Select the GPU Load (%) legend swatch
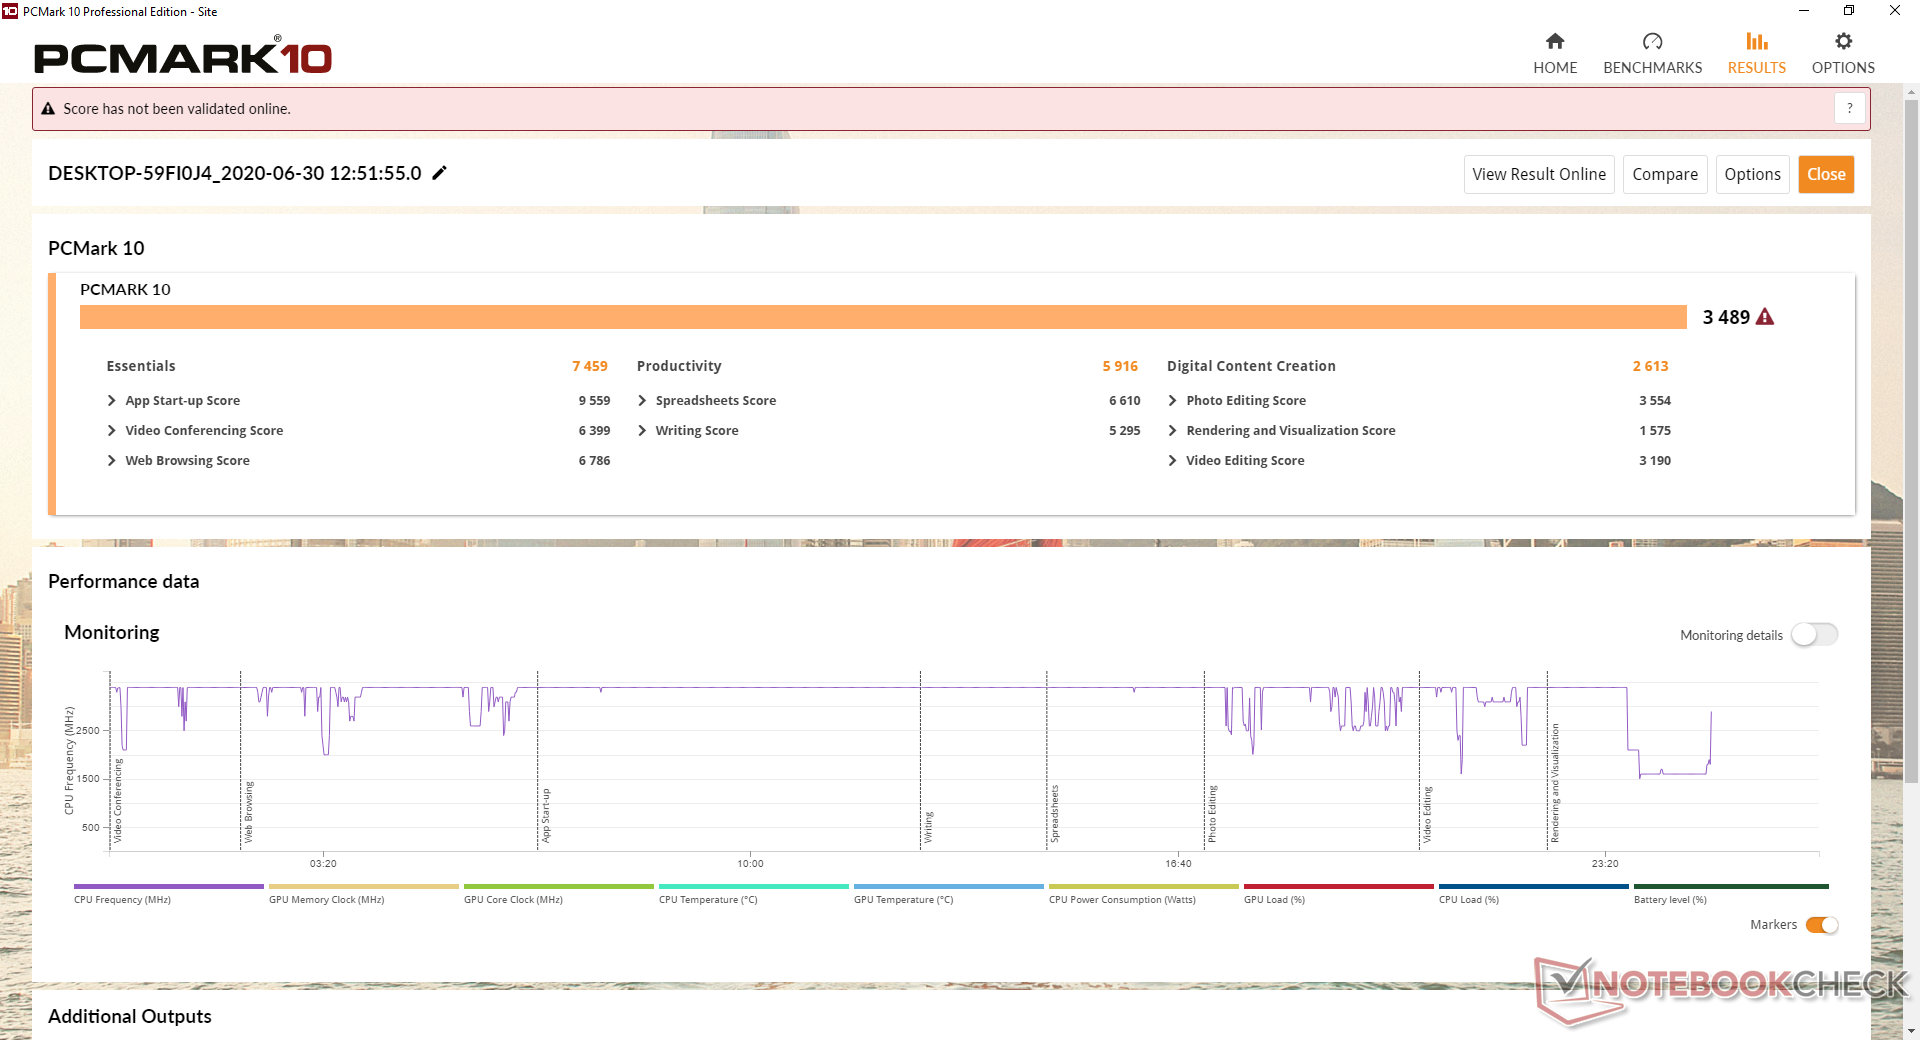This screenshot has width=1920, height=1040. click(x=1339, y=886)
